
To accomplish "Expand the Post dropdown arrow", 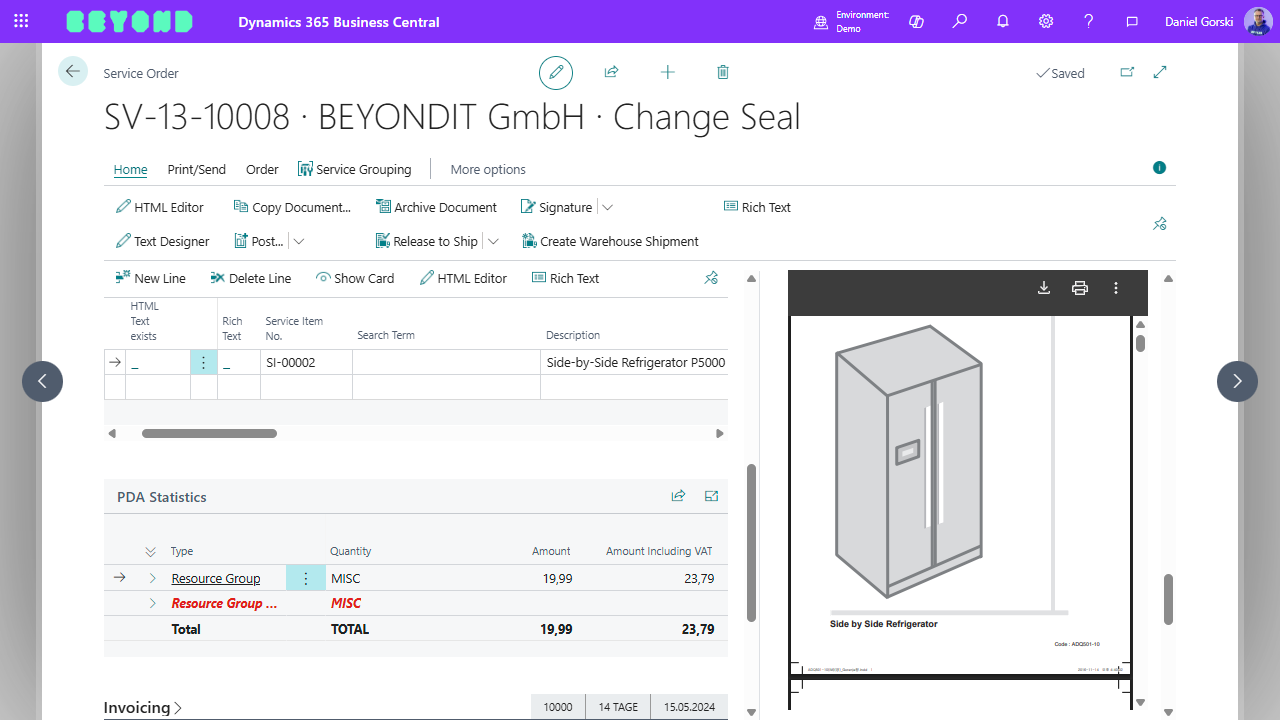I will tap(298, 241).
